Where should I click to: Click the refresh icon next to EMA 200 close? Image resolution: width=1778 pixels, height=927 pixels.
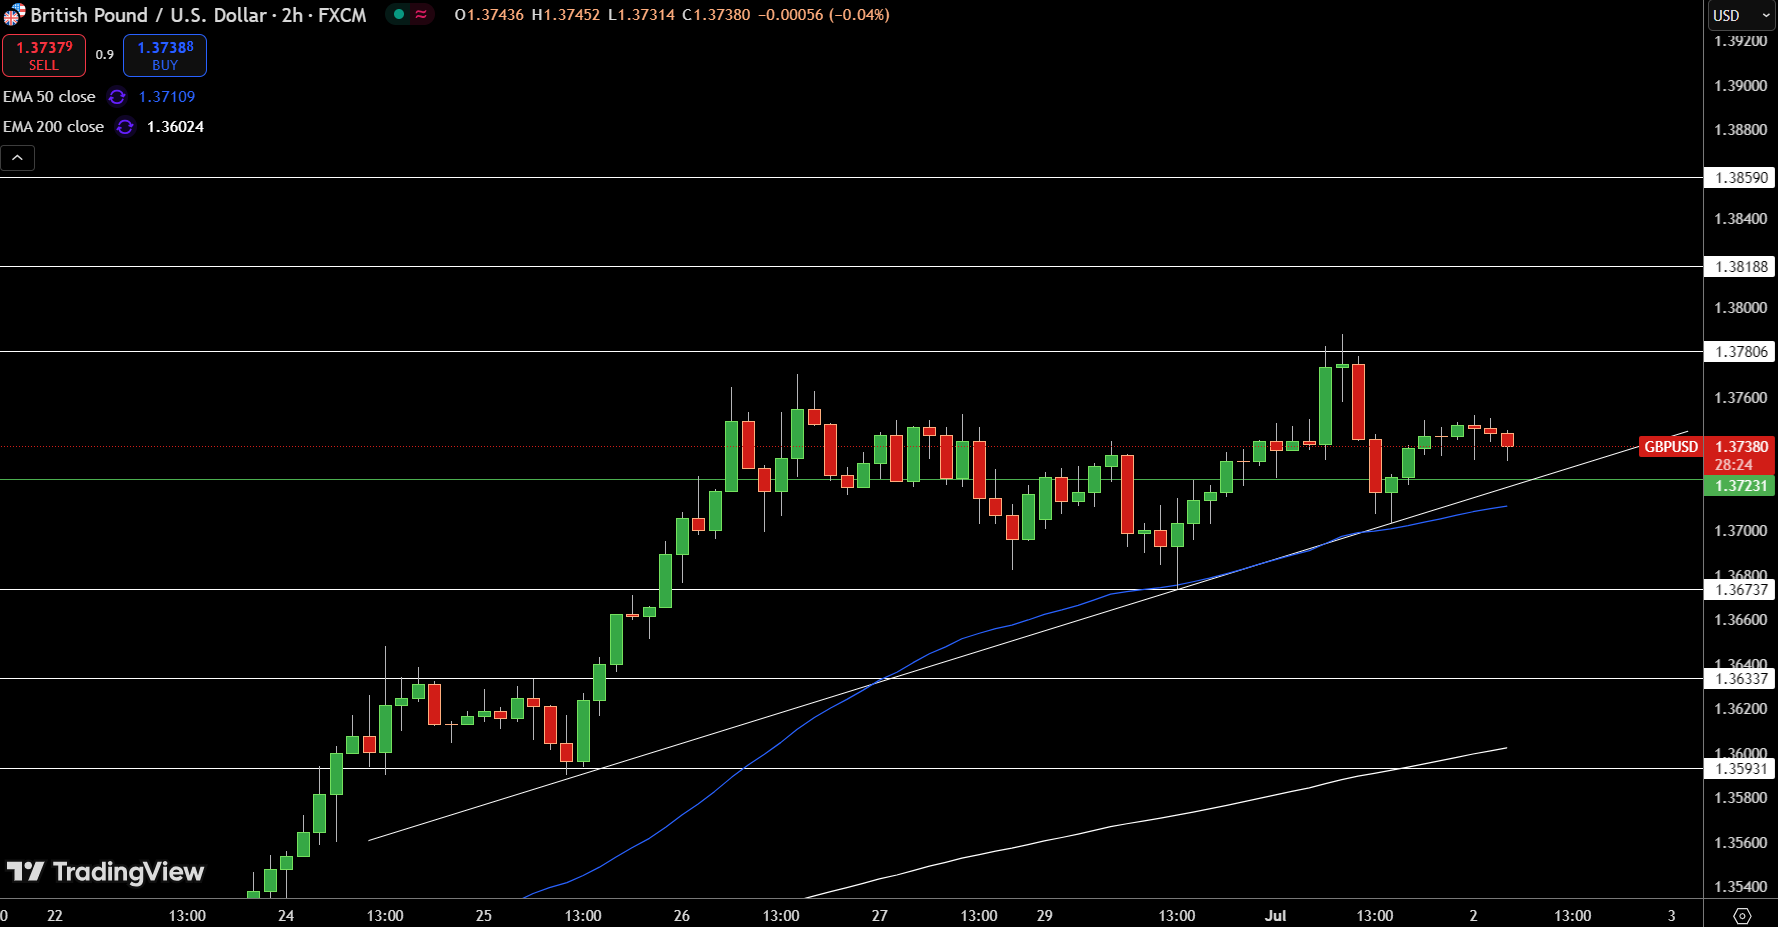click(125, 127)
